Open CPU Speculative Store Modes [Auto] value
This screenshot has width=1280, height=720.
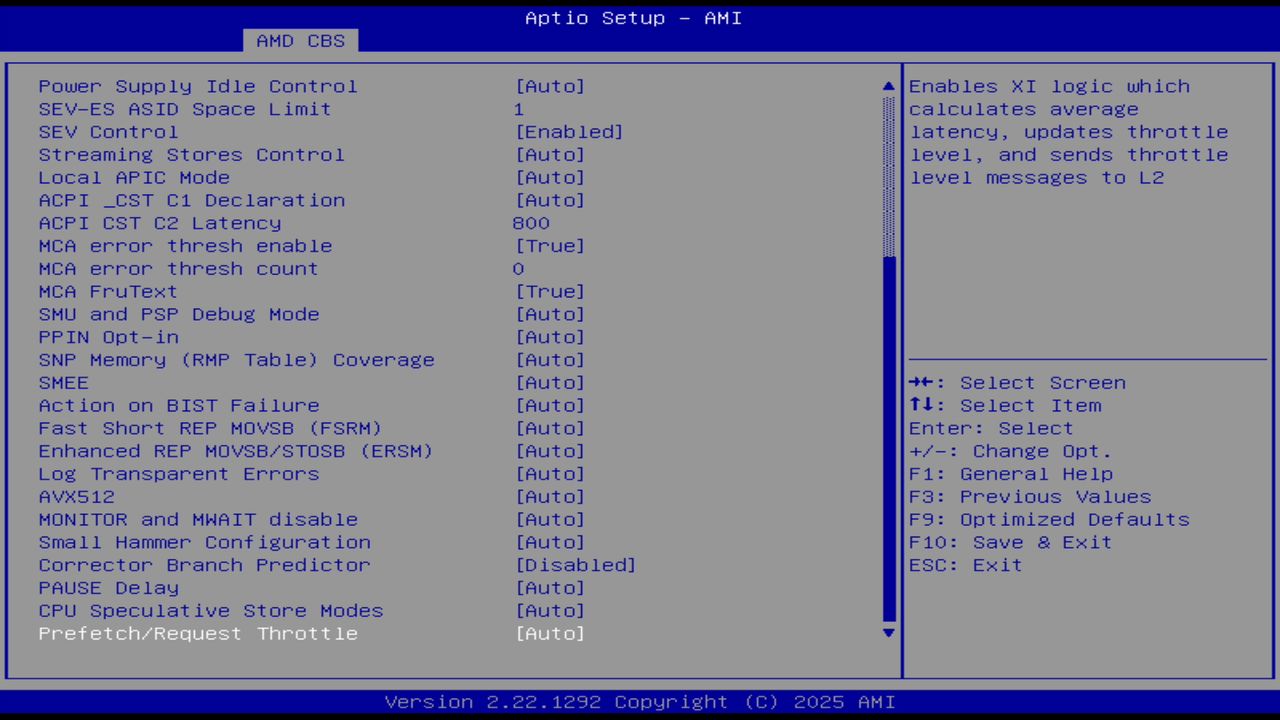[x=550, y=611]
